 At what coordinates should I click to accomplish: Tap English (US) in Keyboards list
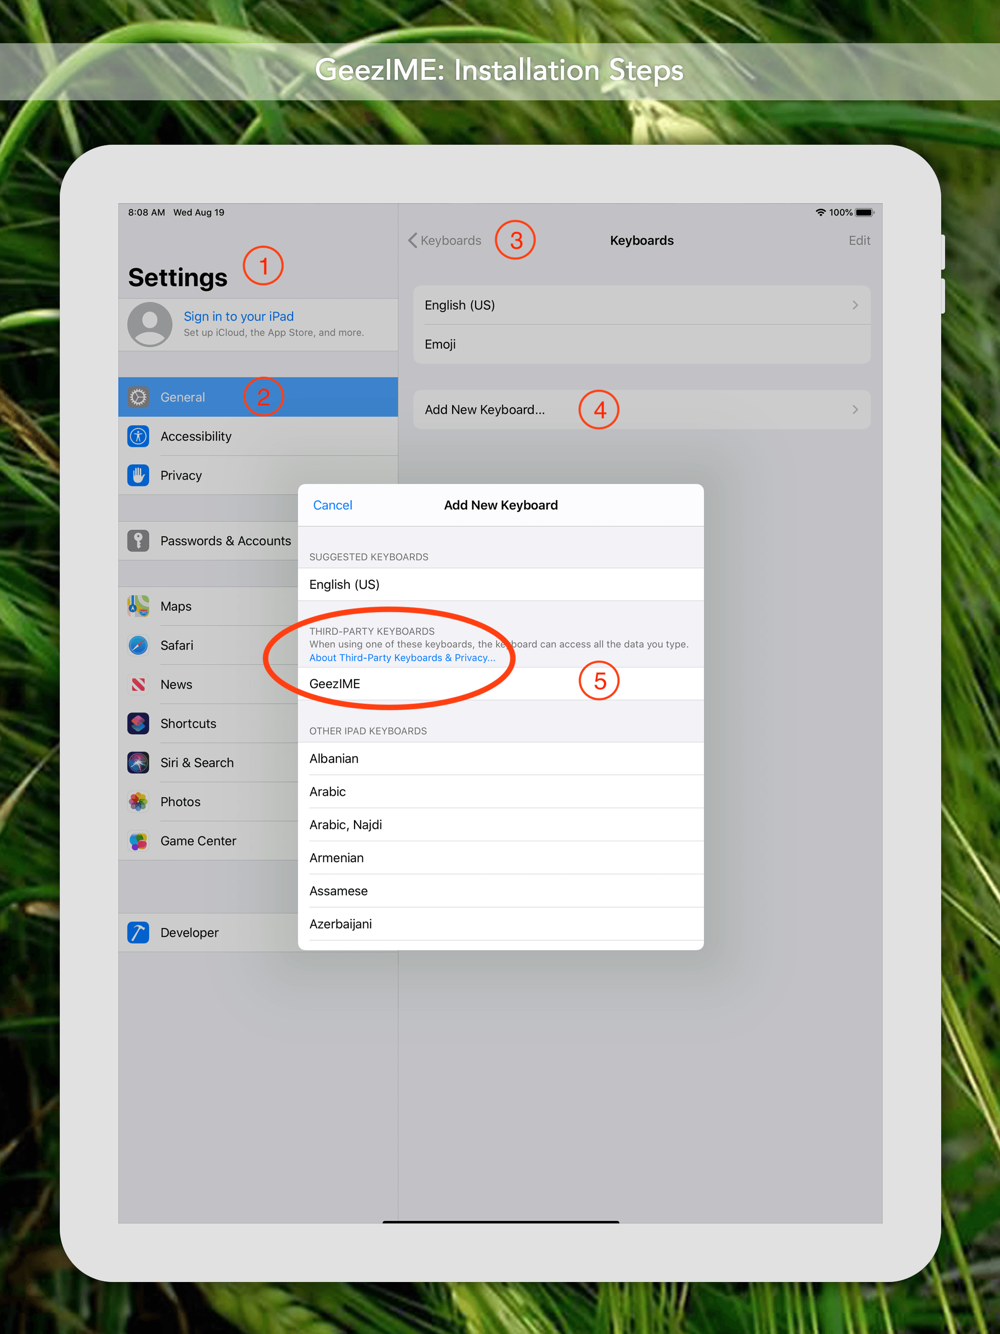(642, 305)
